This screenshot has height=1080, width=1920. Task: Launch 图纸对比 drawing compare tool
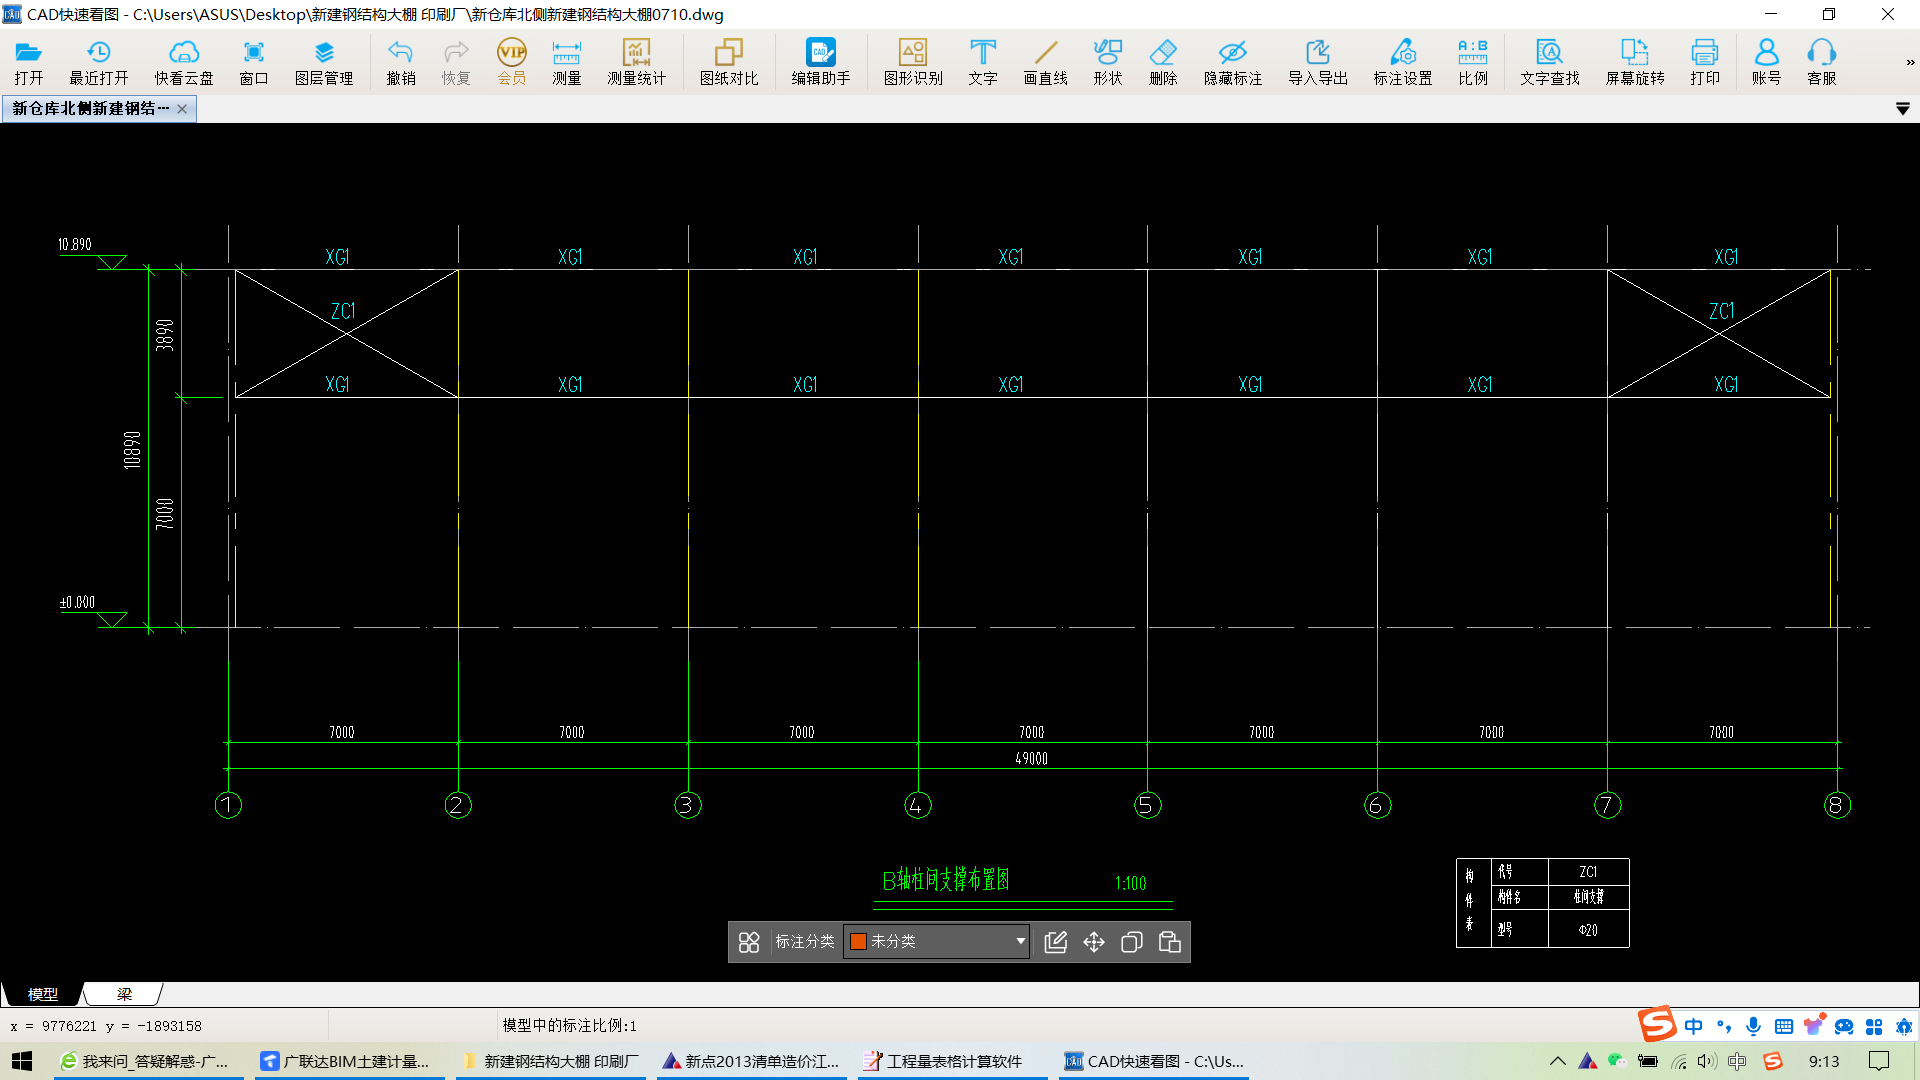click(x=728, y=62)
